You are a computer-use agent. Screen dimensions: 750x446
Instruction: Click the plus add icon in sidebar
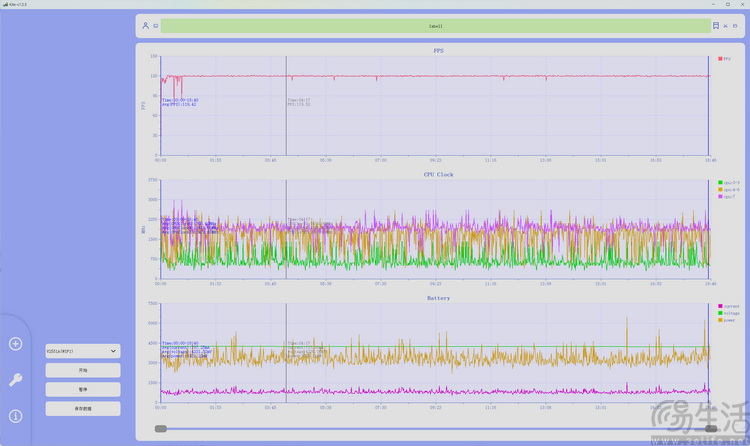point(15,344)
